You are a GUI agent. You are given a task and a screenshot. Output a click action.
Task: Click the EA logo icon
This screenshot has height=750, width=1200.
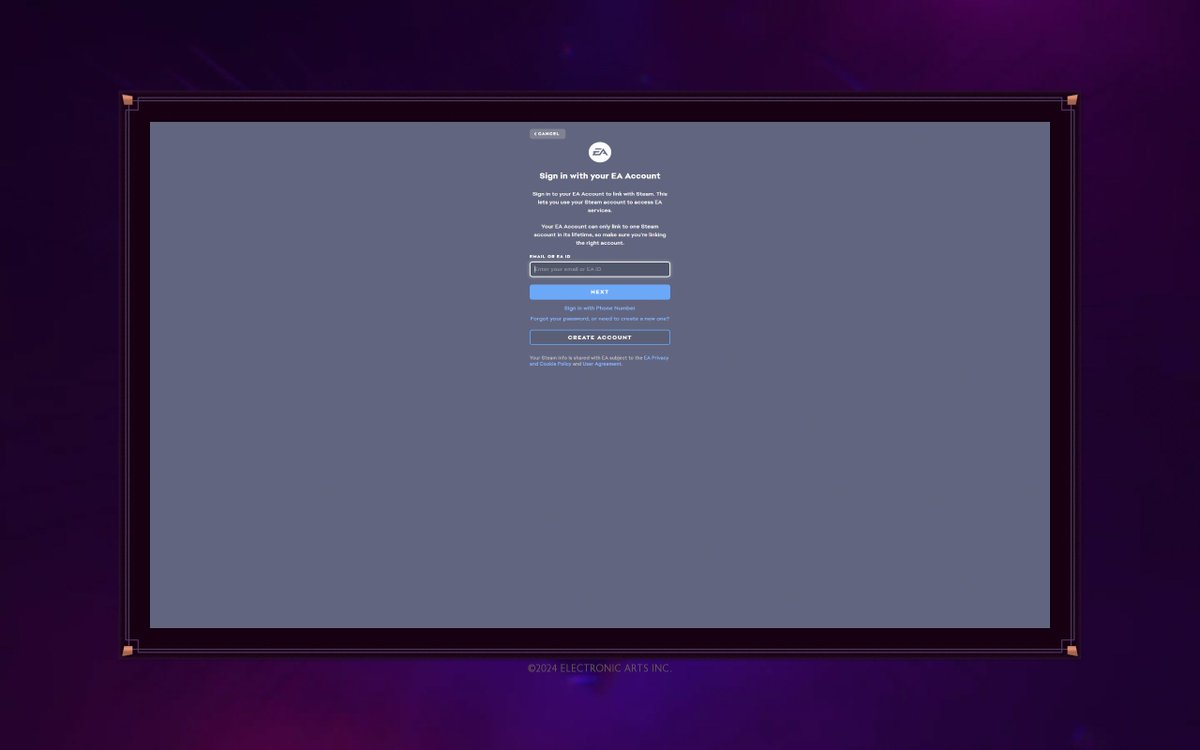600,153
